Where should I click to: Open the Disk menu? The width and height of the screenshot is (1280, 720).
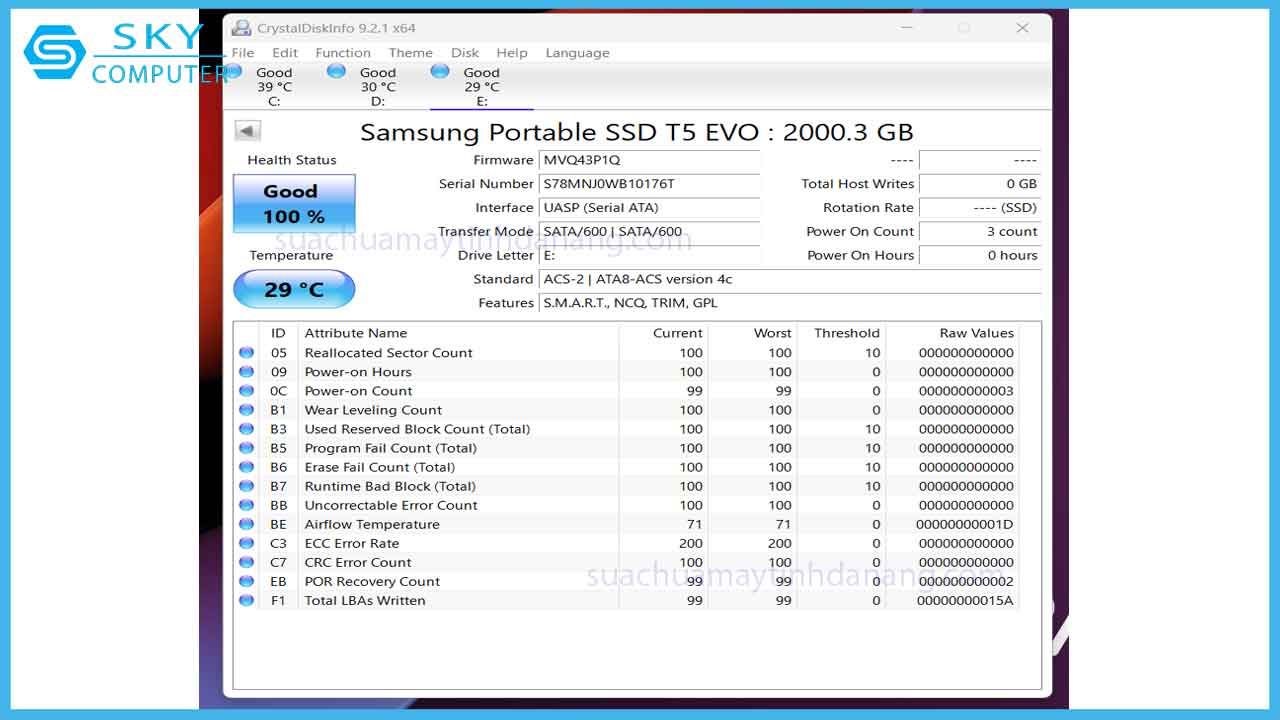(465, 53)
